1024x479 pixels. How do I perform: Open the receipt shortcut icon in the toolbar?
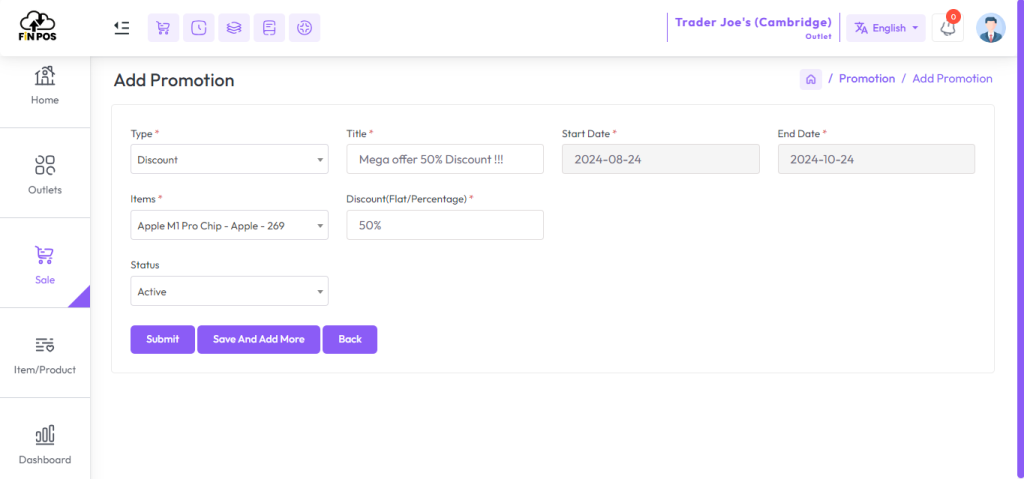[269, 28]
